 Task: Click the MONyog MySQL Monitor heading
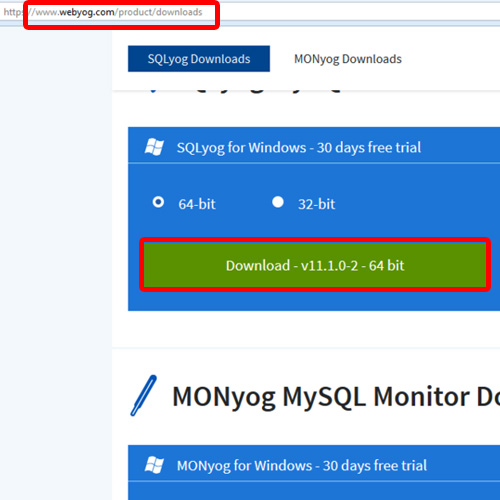pyautogui.click(x=336, y=397)
